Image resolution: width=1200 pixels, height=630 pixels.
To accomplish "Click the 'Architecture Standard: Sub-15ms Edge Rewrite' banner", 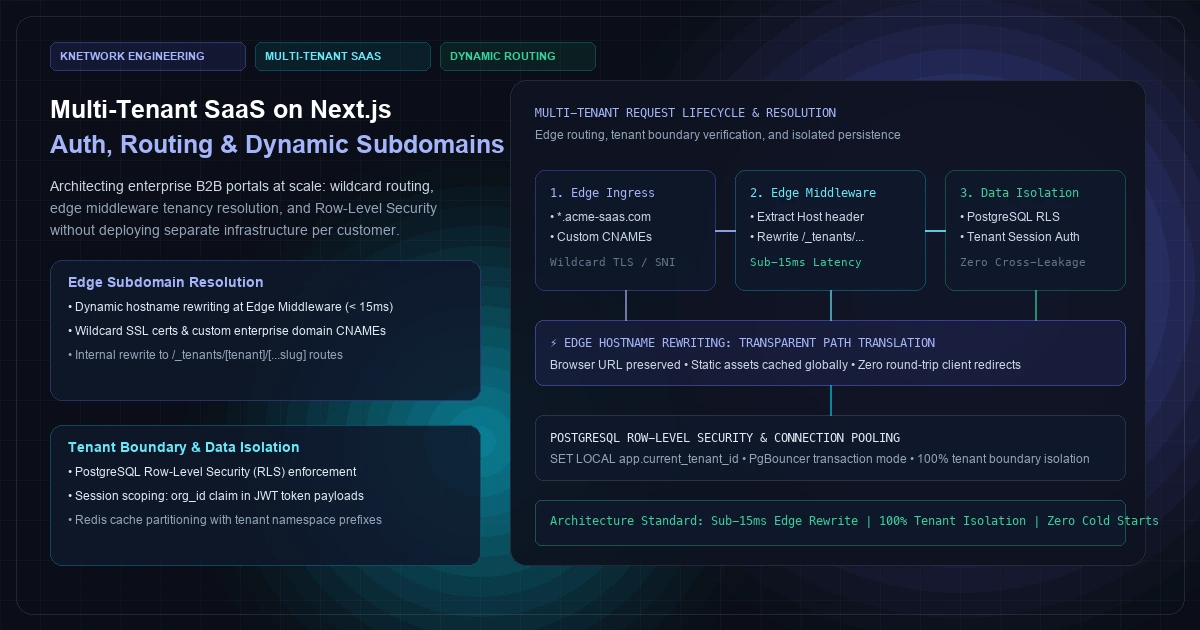I will click(830, 523).
